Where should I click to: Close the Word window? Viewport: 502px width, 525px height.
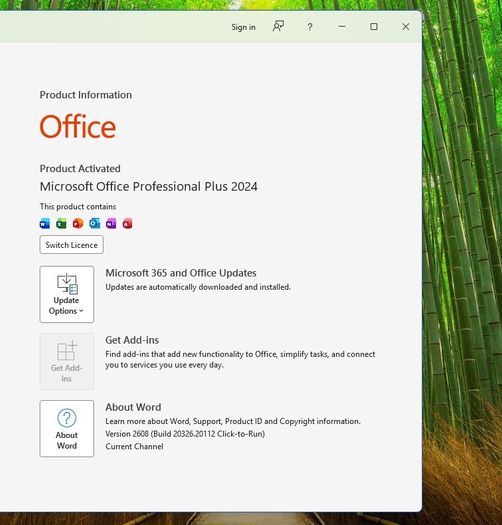pos(406,26)
